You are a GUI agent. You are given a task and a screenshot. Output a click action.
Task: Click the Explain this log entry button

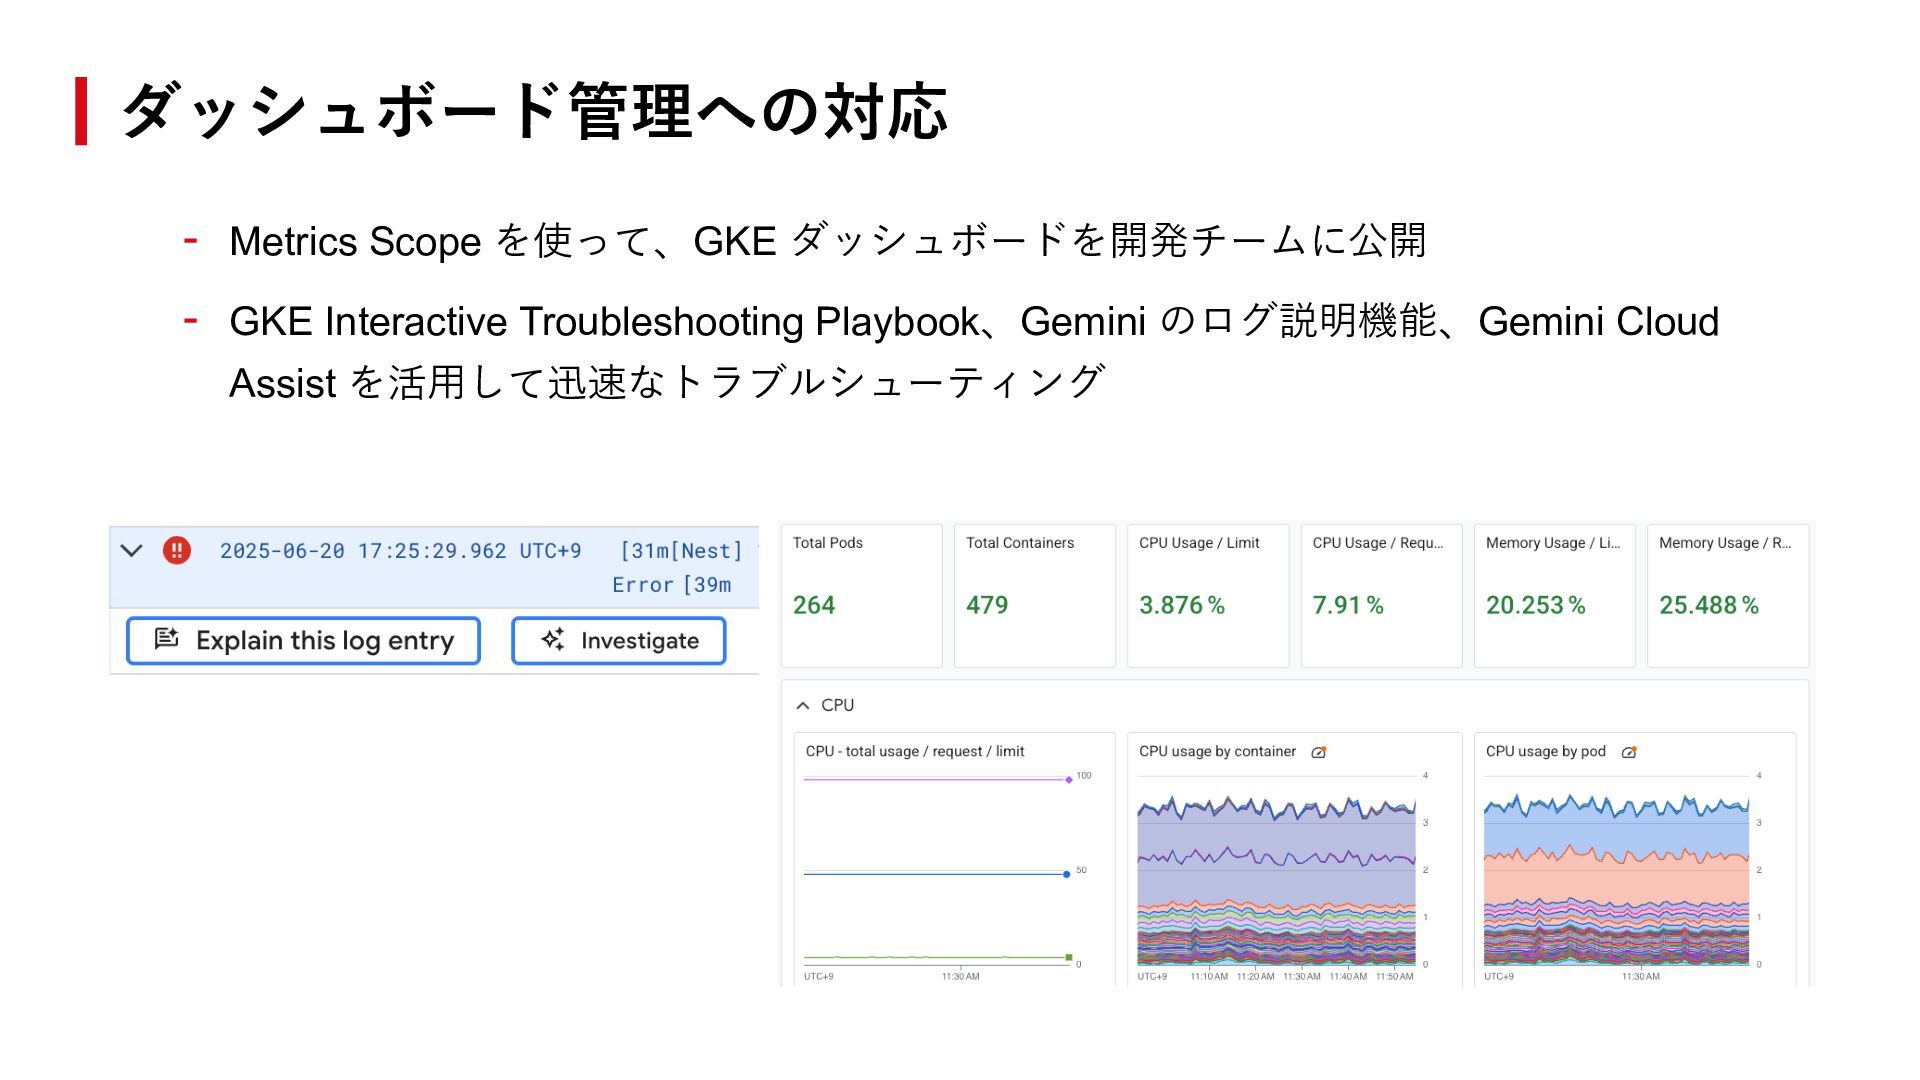click(303, 641)
